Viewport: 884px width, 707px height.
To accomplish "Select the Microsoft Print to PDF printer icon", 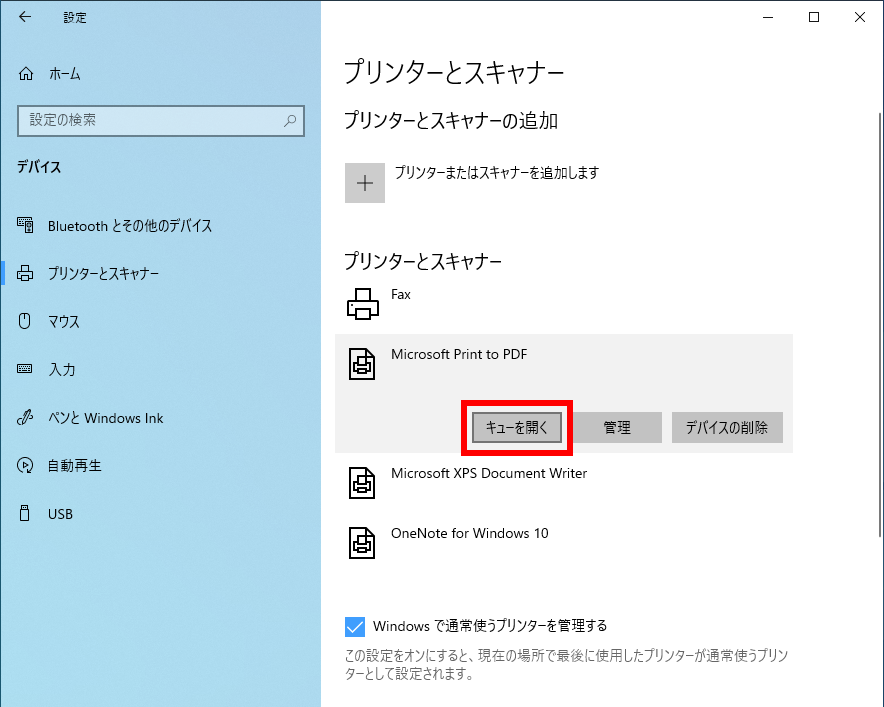I will [x=360, y=363].
